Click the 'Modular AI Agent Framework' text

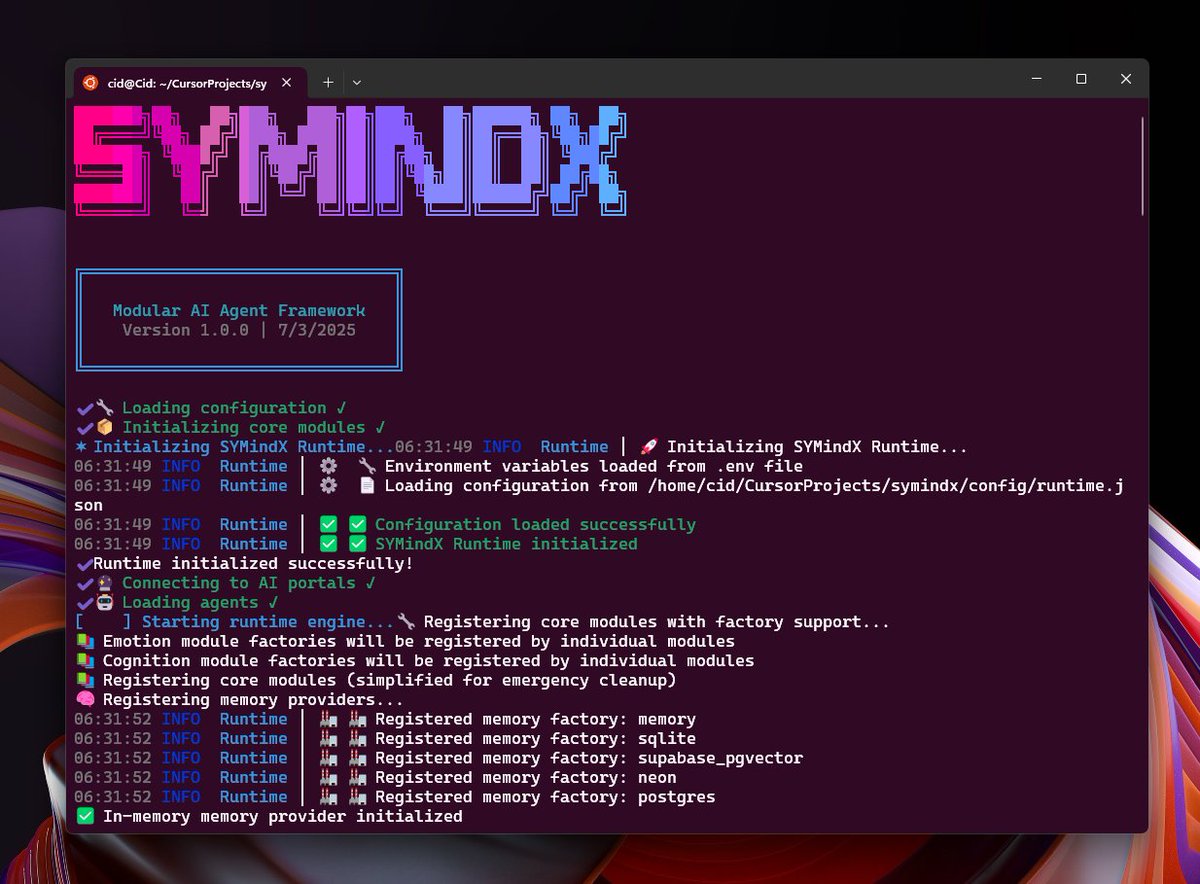[x=239, y=311]
